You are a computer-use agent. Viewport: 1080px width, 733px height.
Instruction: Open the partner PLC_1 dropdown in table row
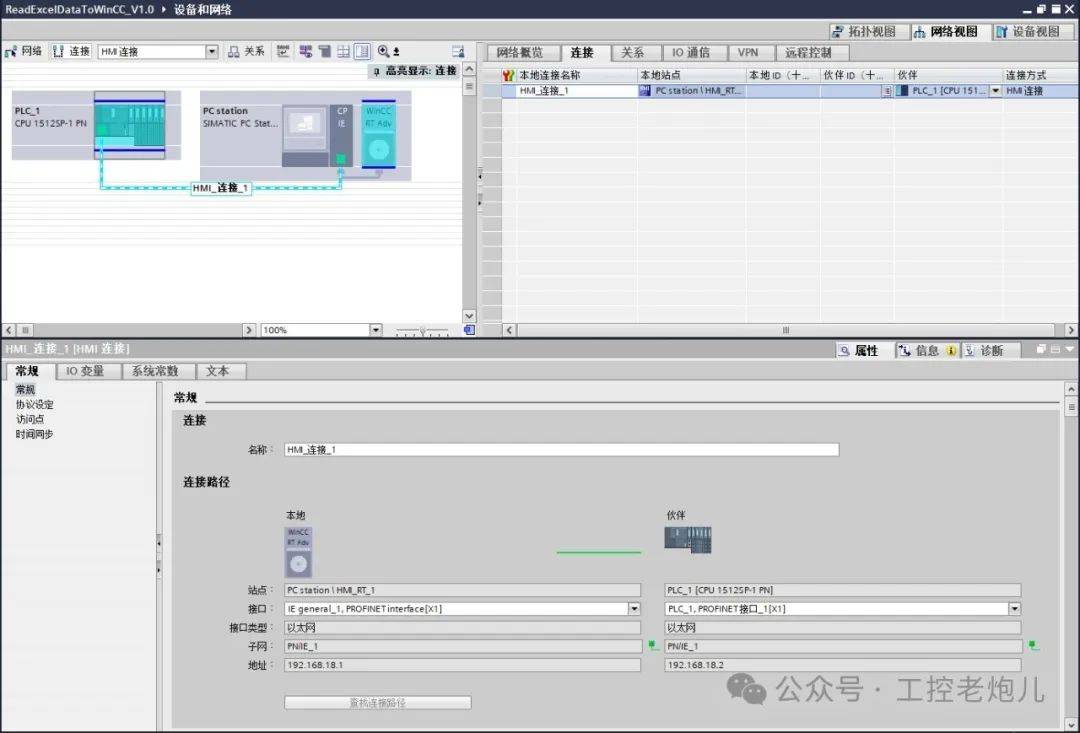click(995, 91)
